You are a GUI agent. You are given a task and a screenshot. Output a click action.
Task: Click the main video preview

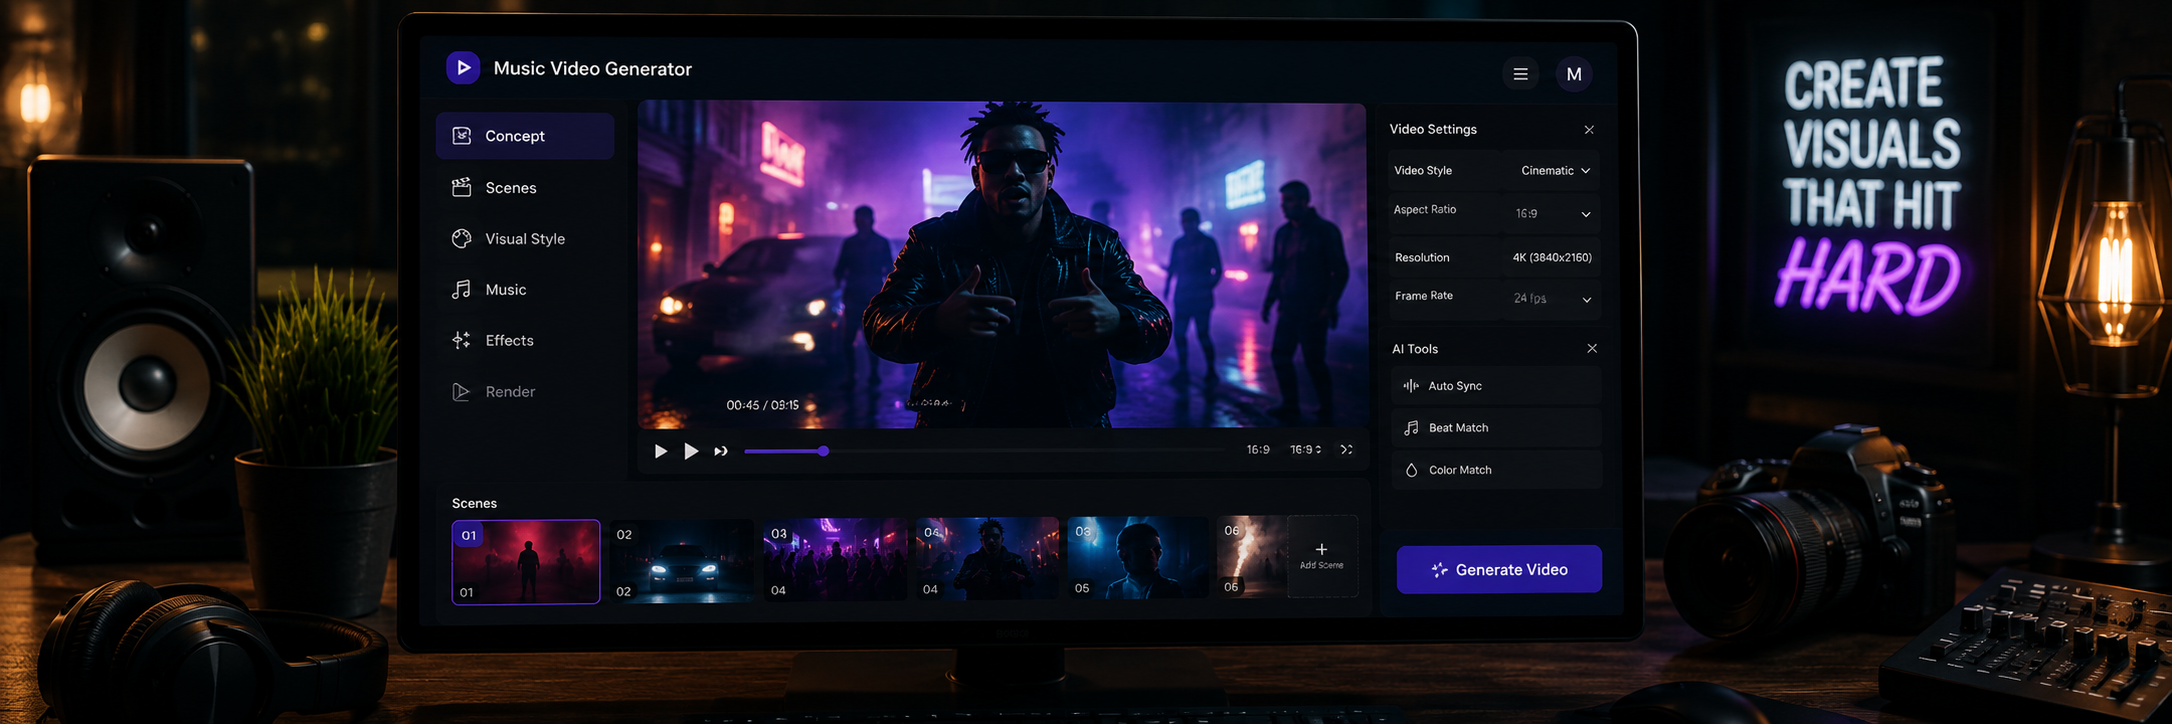(x=1002, y=265)
